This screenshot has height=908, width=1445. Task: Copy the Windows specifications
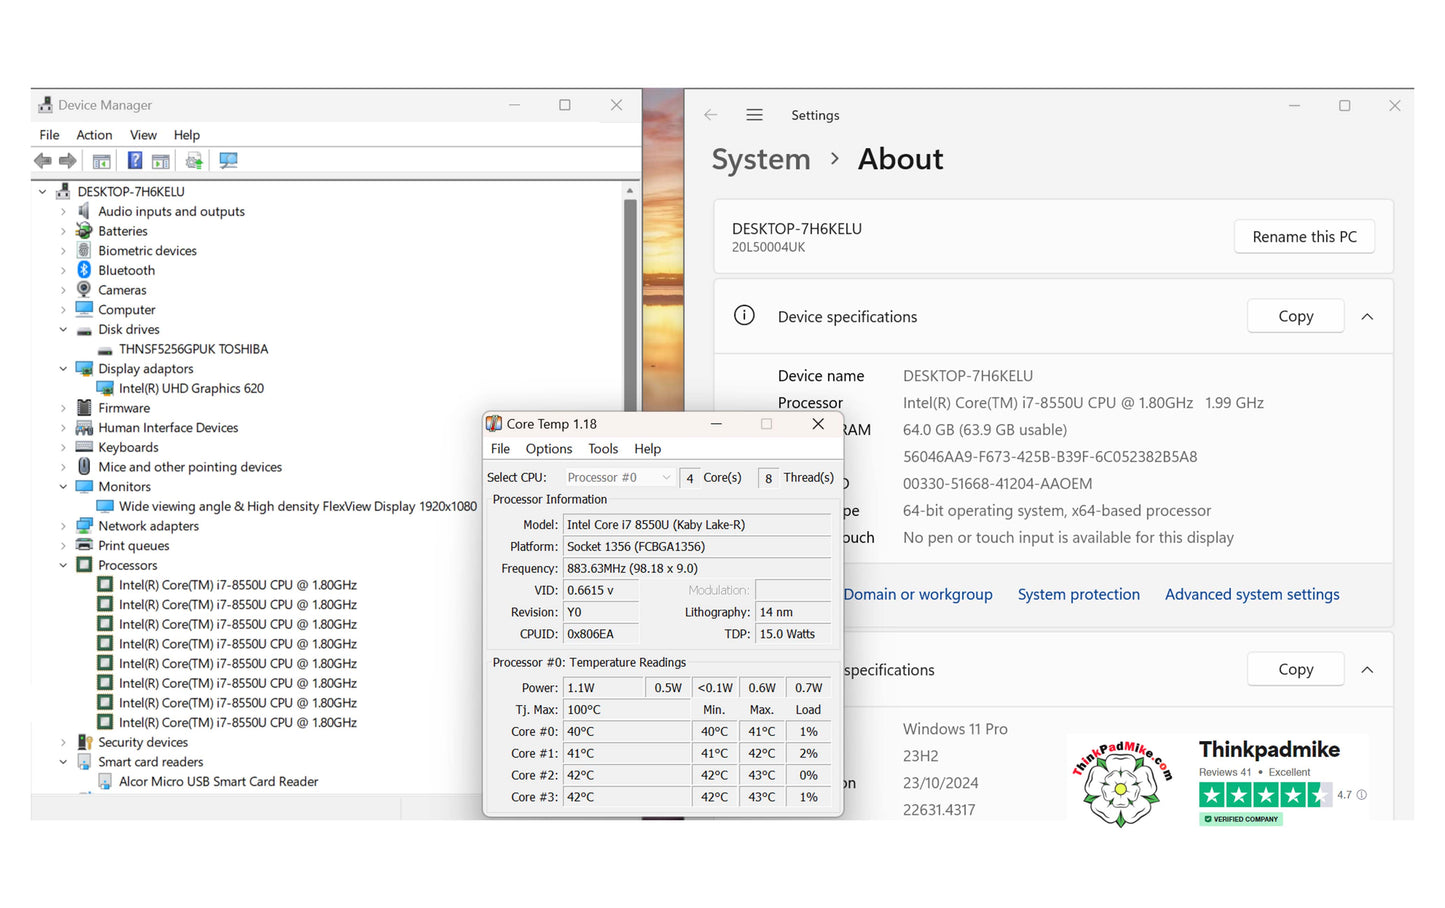pyautogui.click(x=1295, y=669)
